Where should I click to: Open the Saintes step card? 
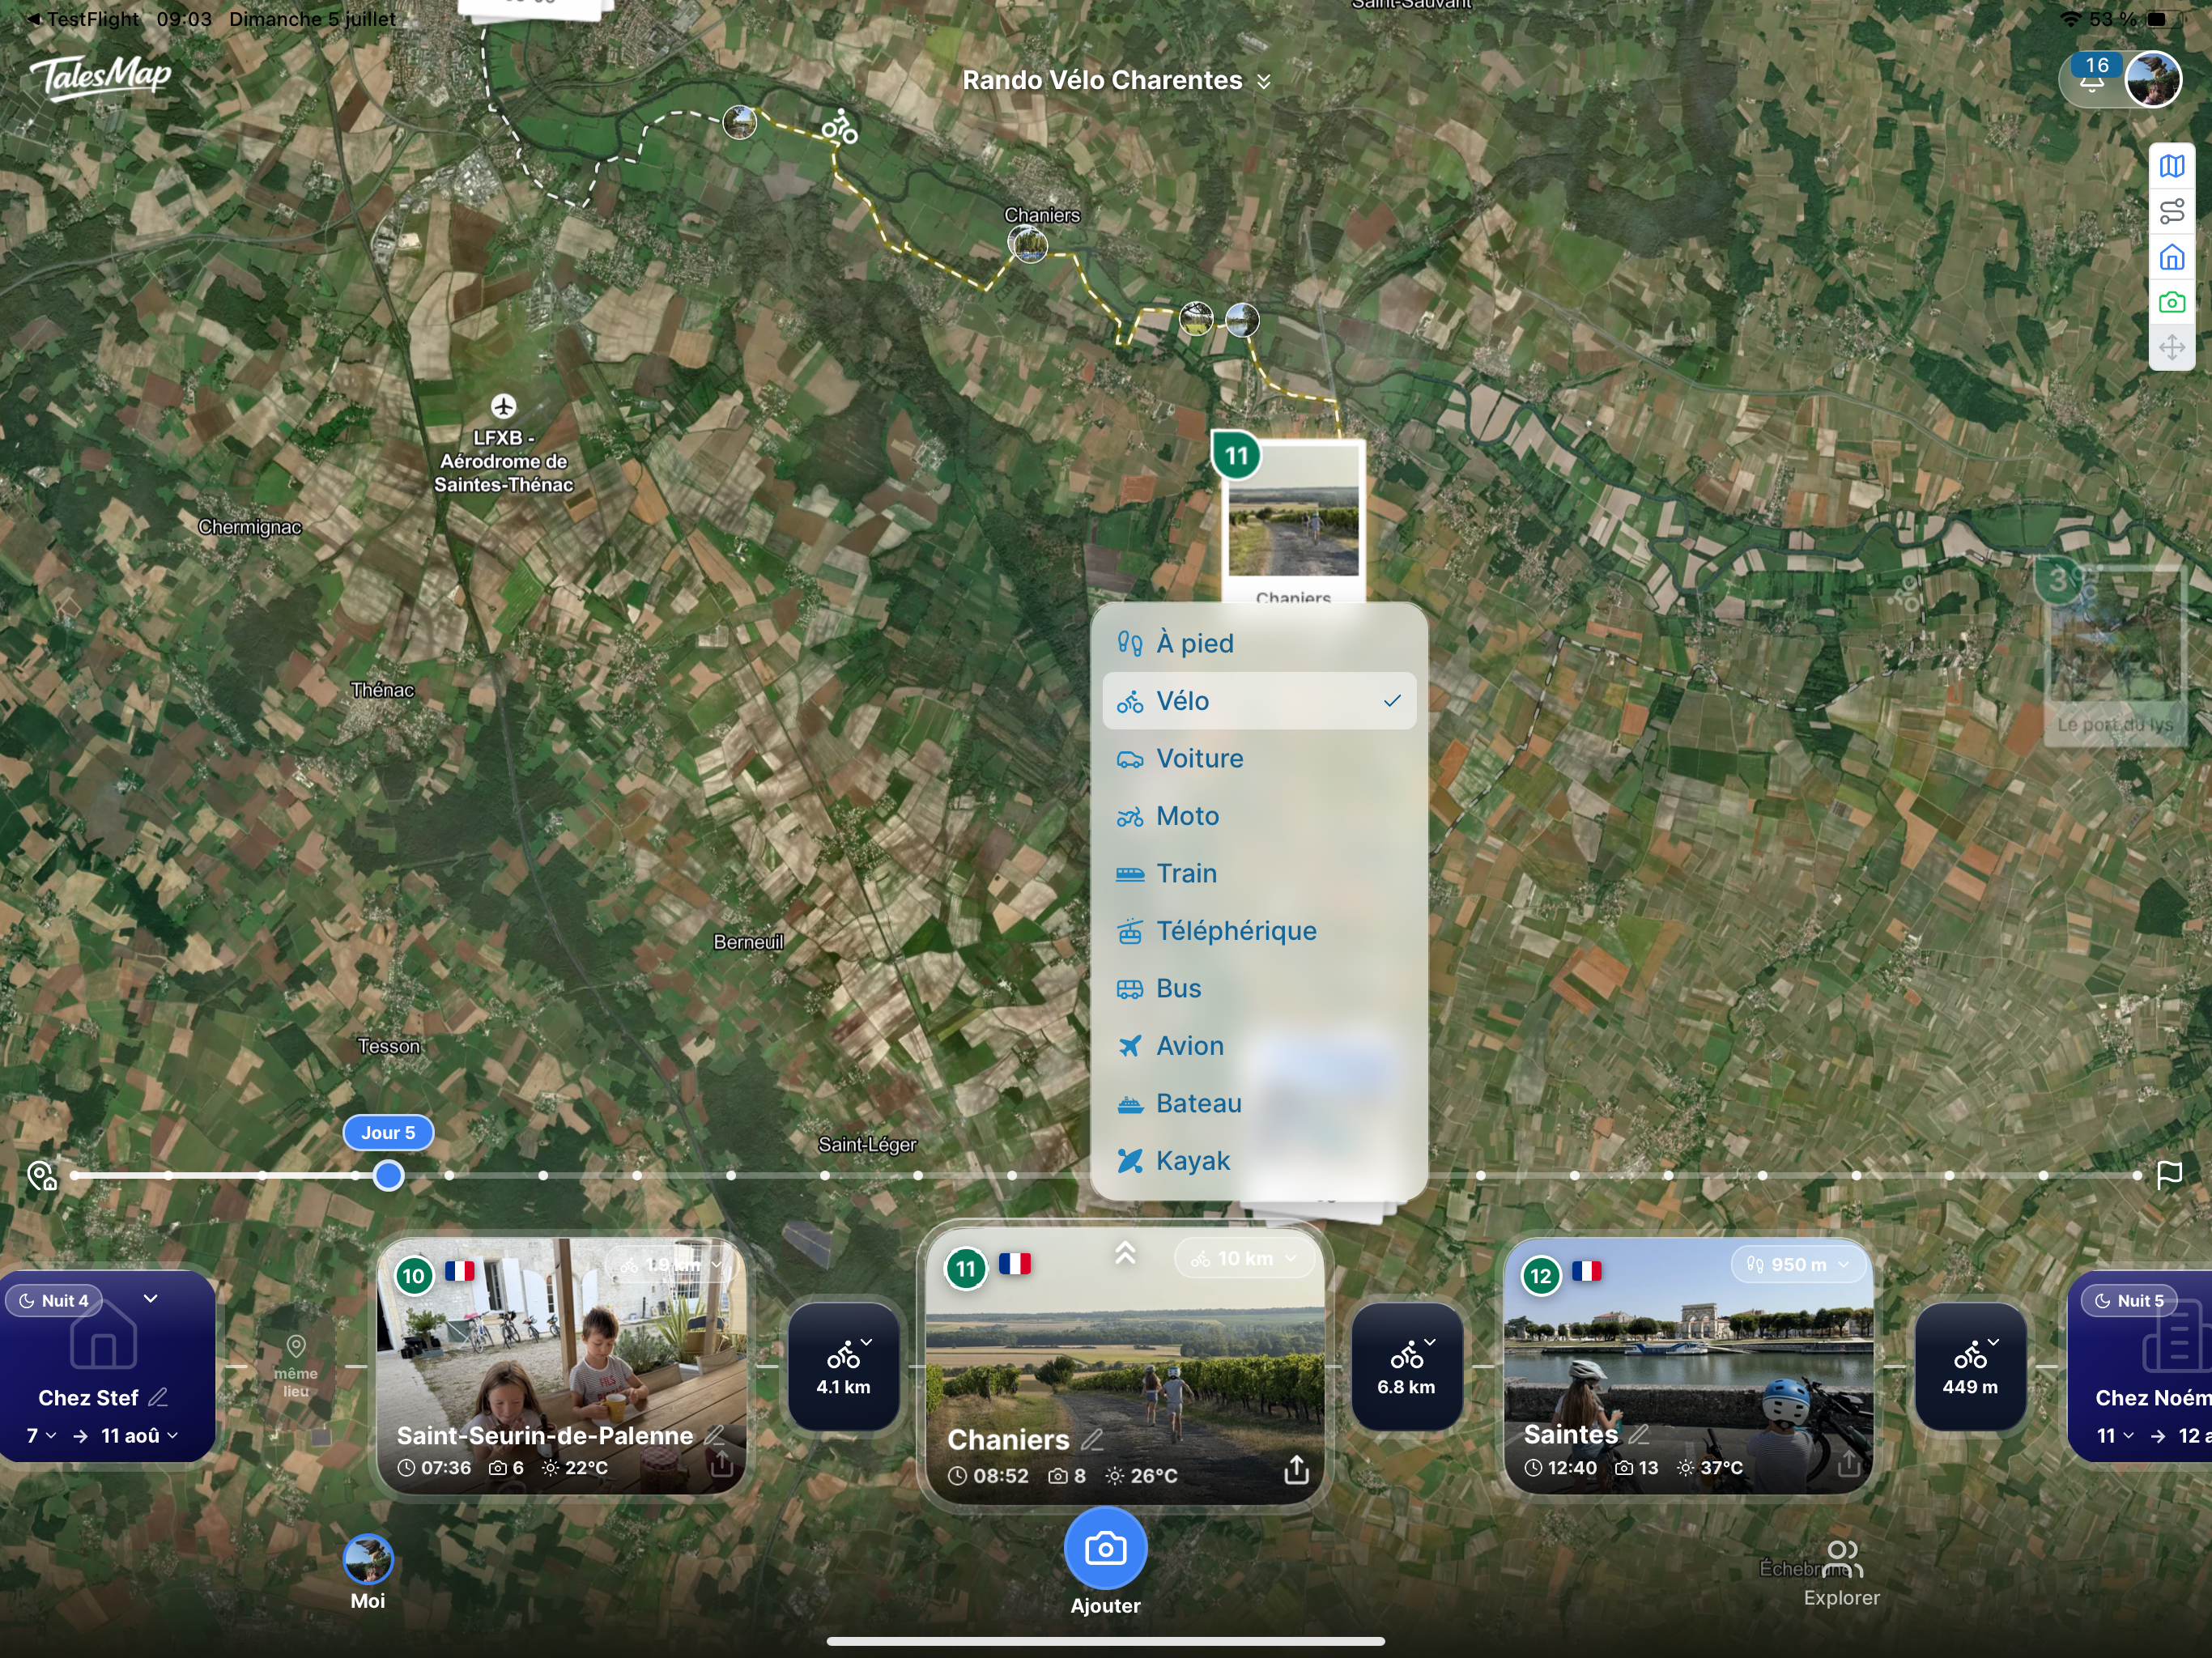point(1688,1366)
